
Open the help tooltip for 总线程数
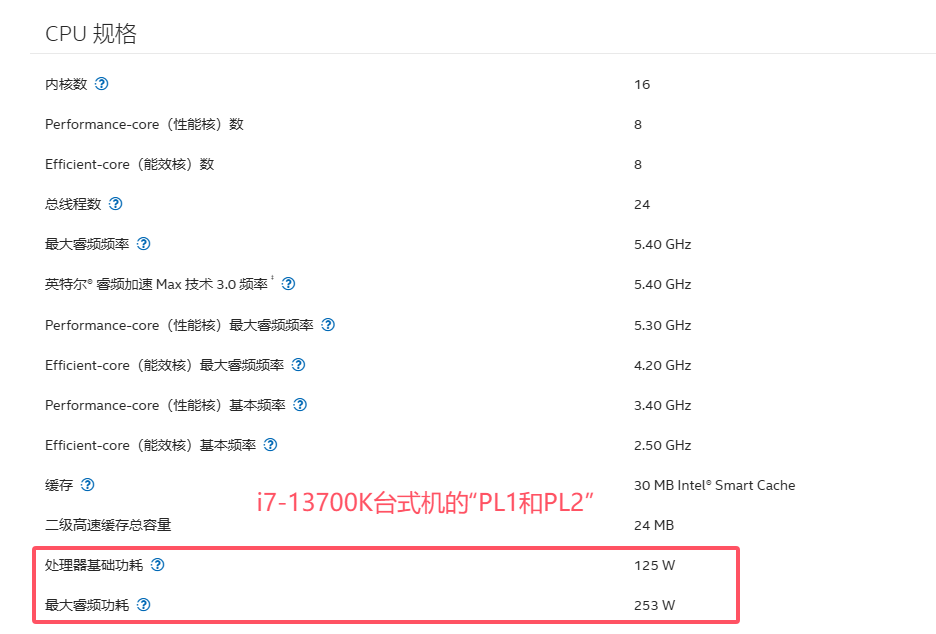tap(115, 204)
